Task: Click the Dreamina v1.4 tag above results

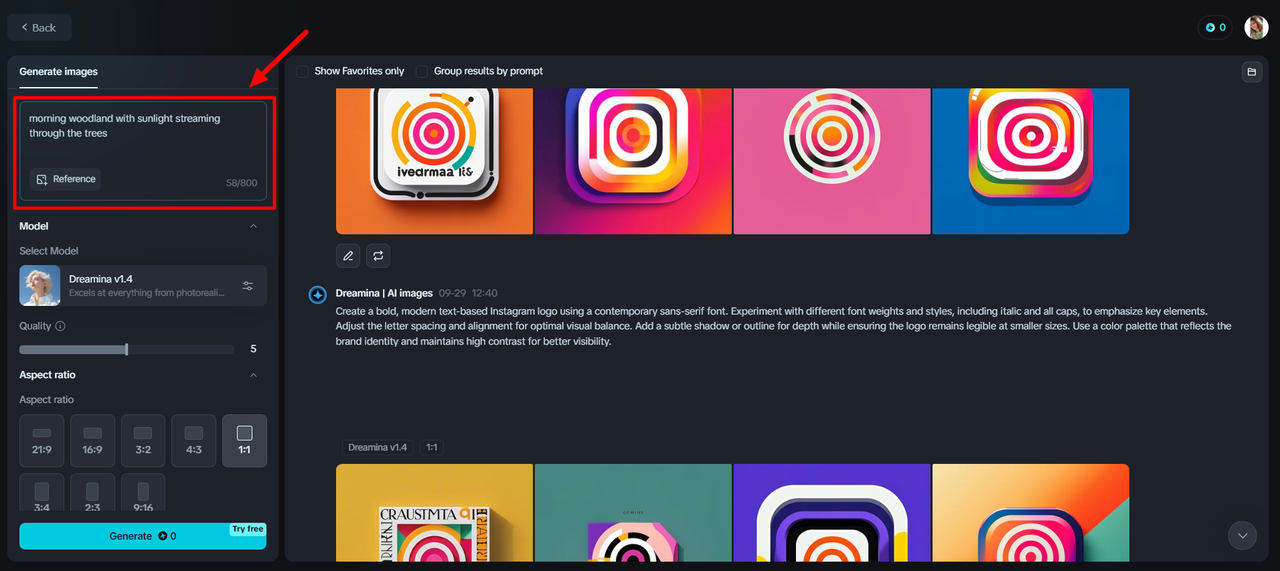Action: pyautogui.click(x=378, y=447)
